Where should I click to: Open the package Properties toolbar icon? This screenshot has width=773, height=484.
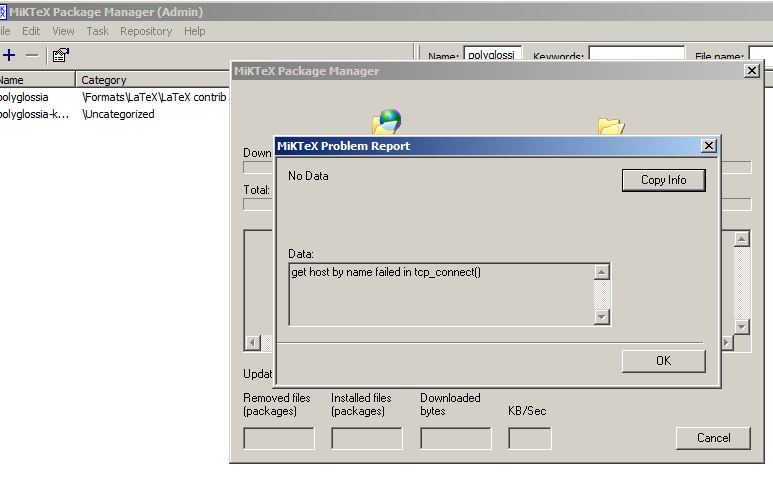click(x=61, y=55)
